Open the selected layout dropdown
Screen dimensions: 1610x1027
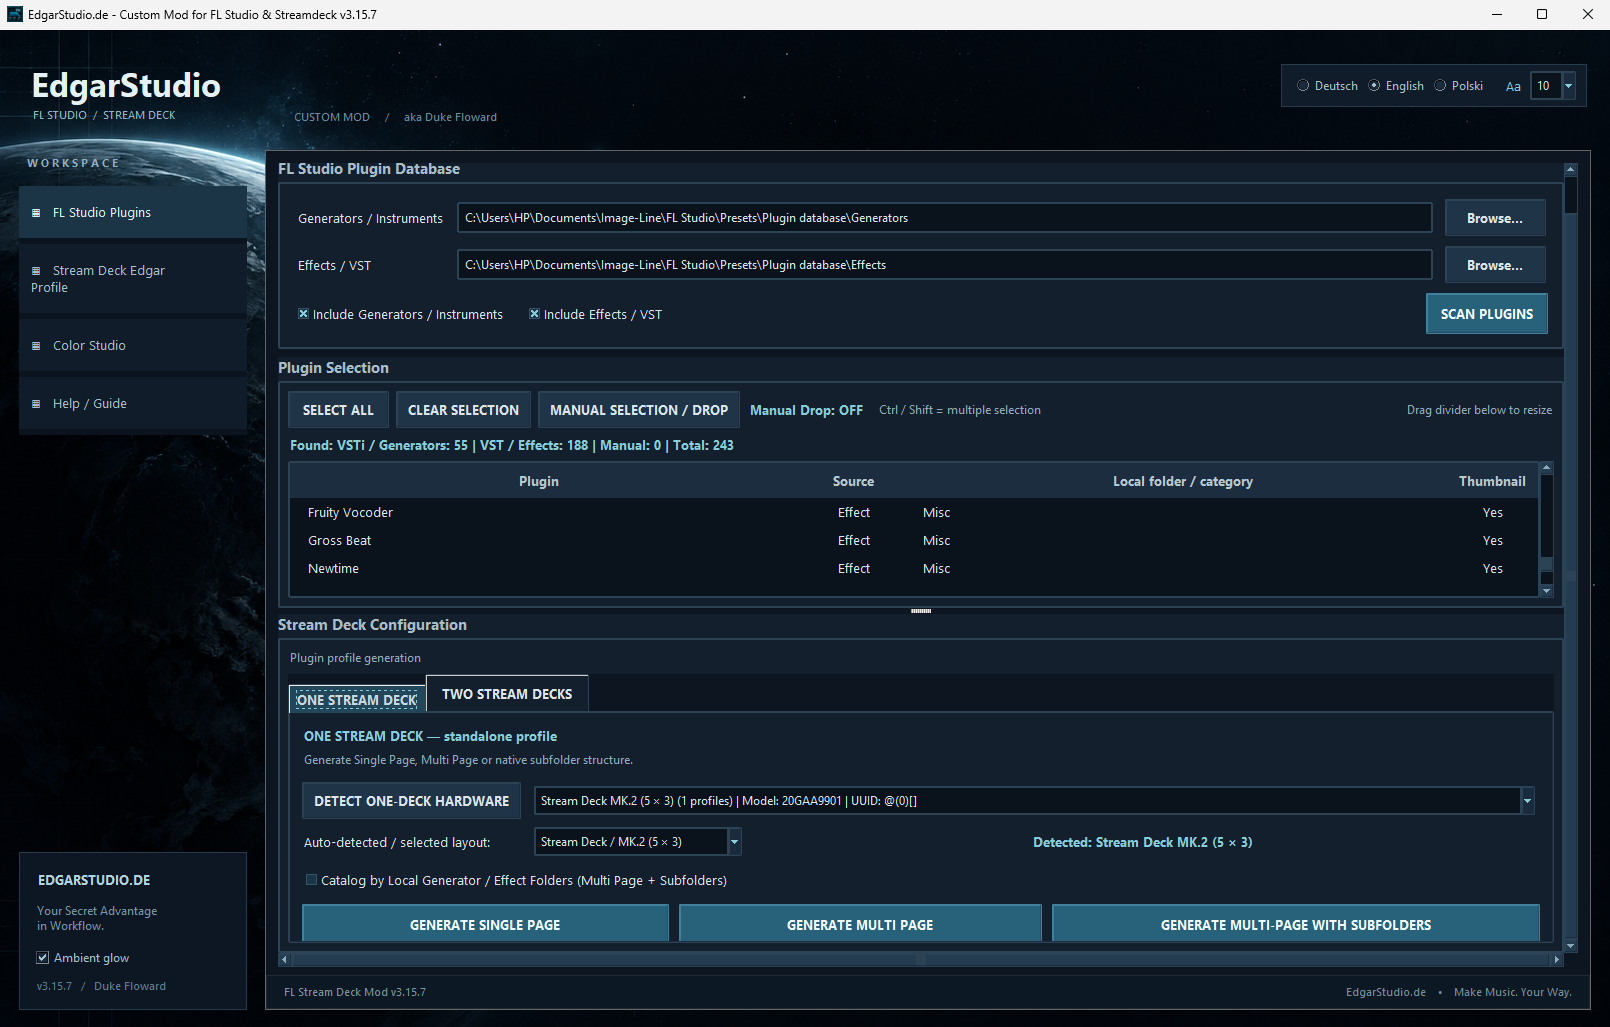point(734,842)
